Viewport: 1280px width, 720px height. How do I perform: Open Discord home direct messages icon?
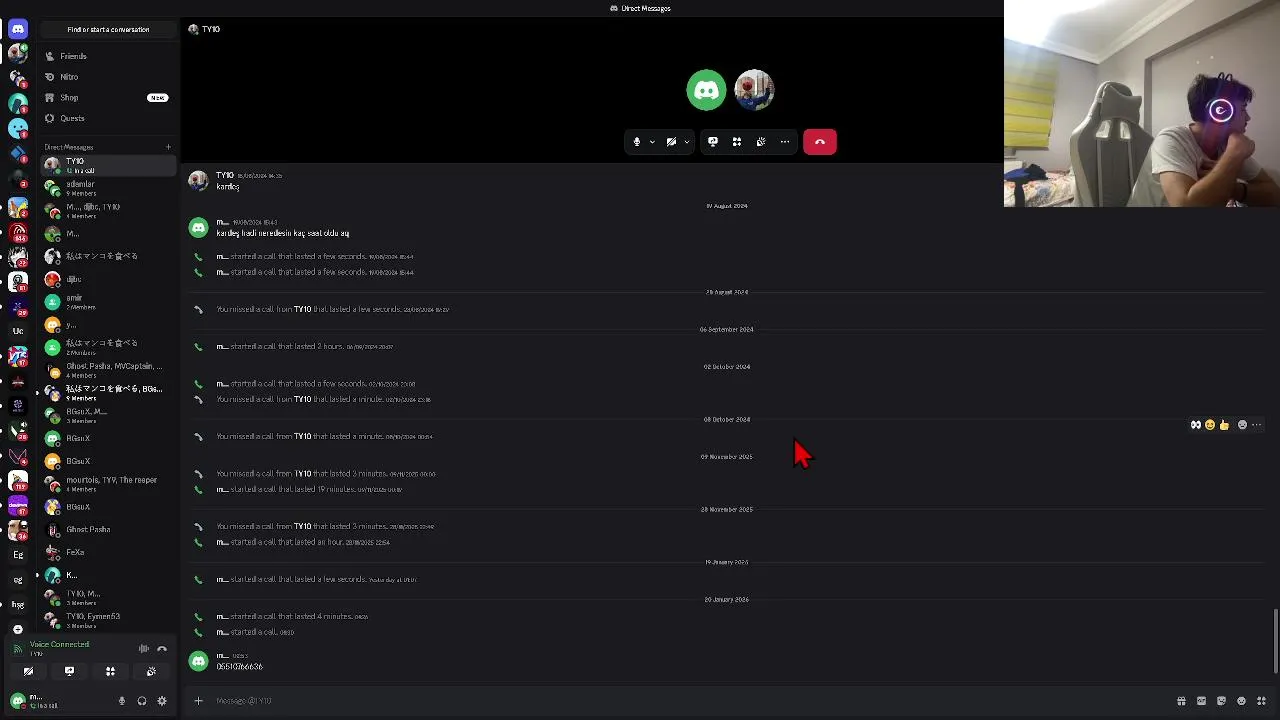click(x=18, y=29)
